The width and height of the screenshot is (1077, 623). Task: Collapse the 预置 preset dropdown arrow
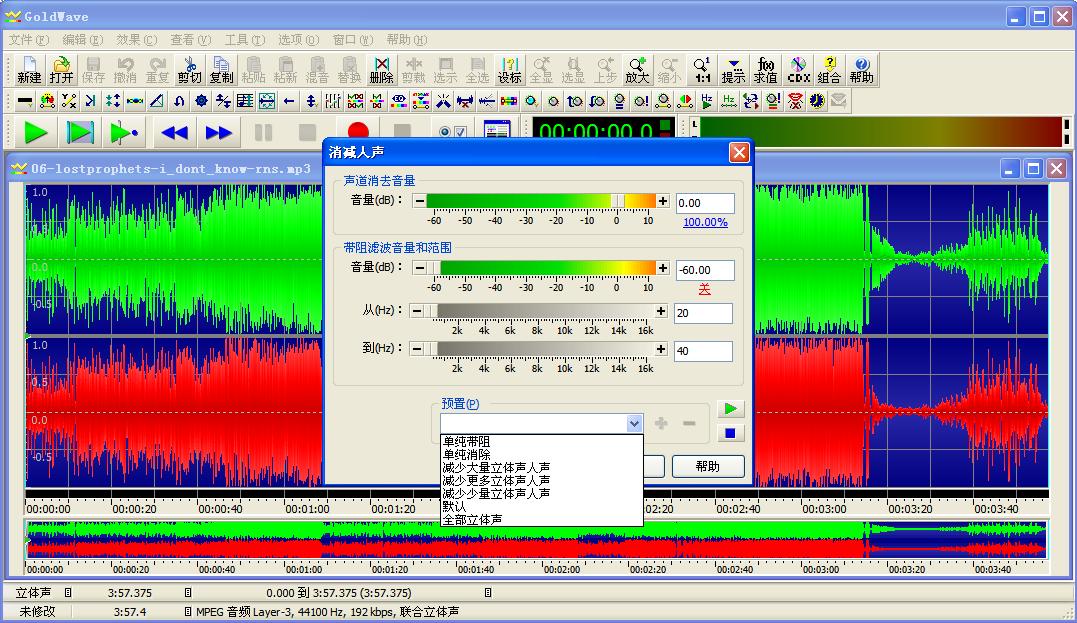tap(635, 424)
